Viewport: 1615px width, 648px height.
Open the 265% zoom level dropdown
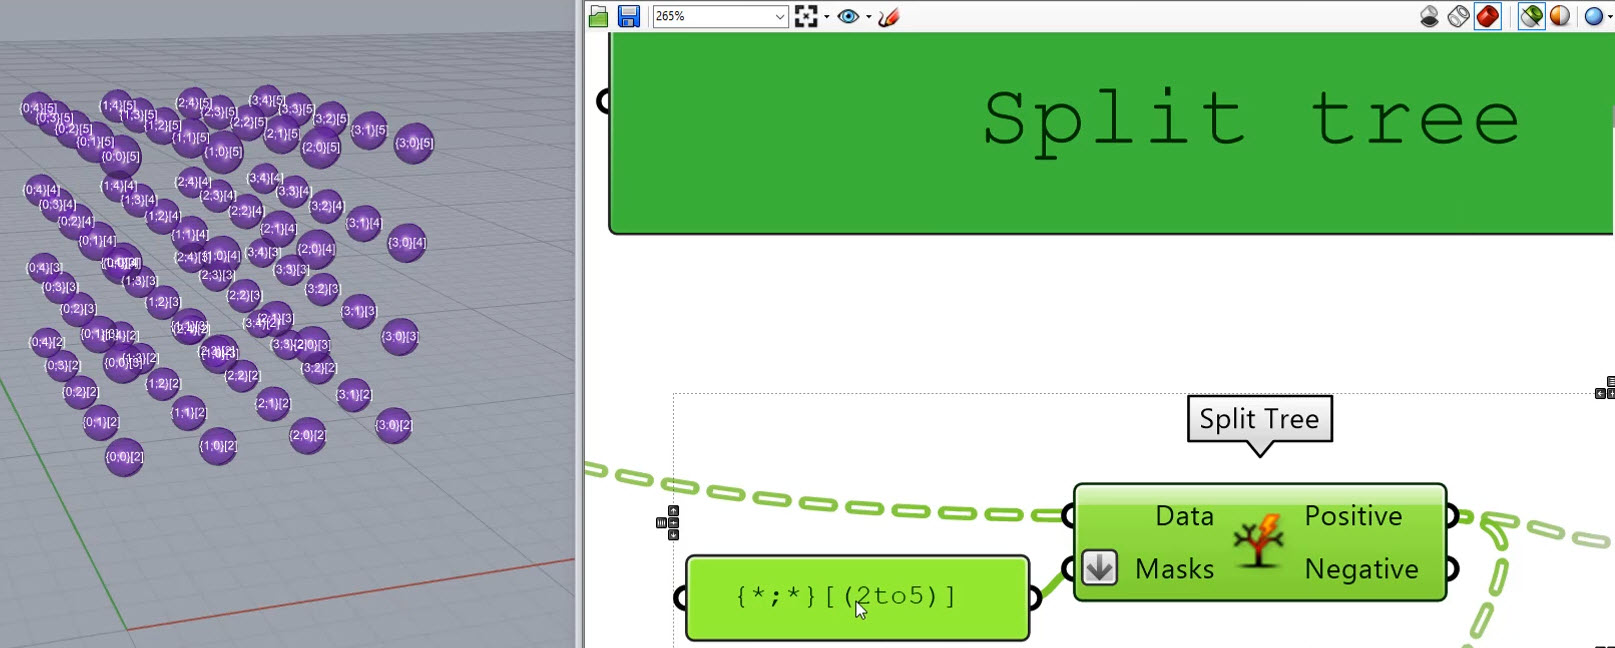pos(780,17)
